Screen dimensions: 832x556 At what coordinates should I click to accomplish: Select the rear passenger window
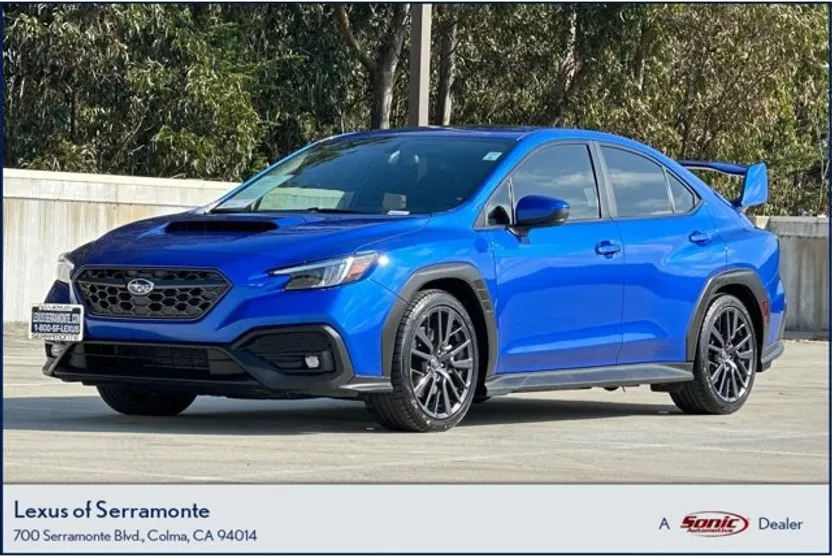pos(636,182)
